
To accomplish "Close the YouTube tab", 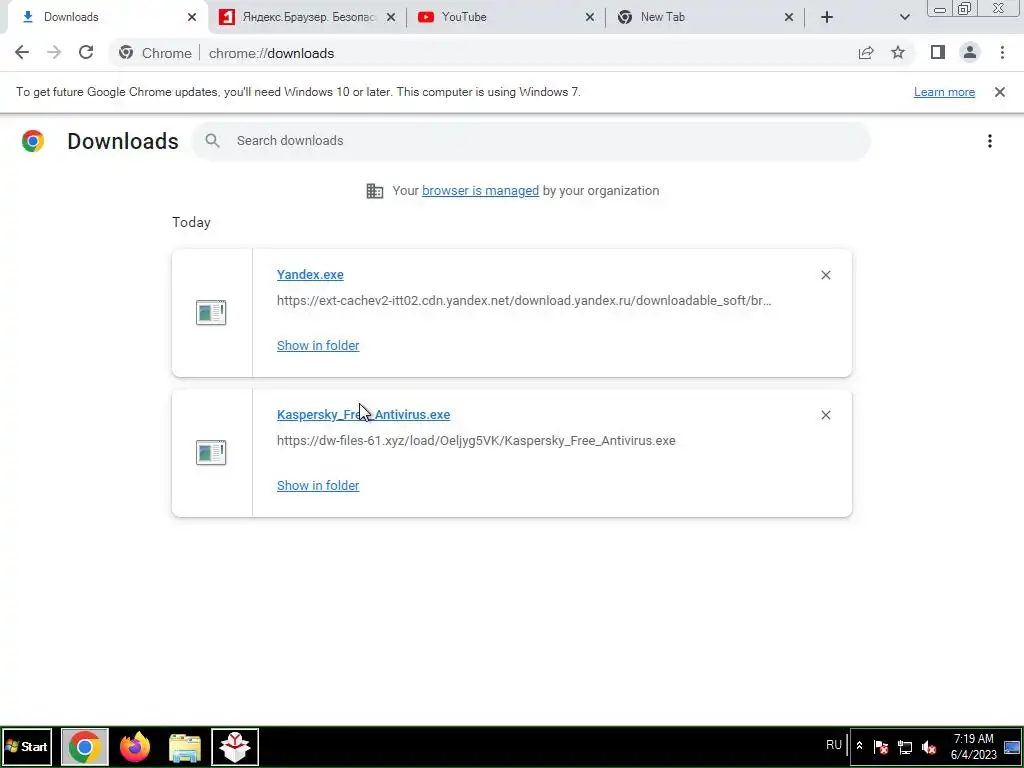I will click(x=590, y=17).
